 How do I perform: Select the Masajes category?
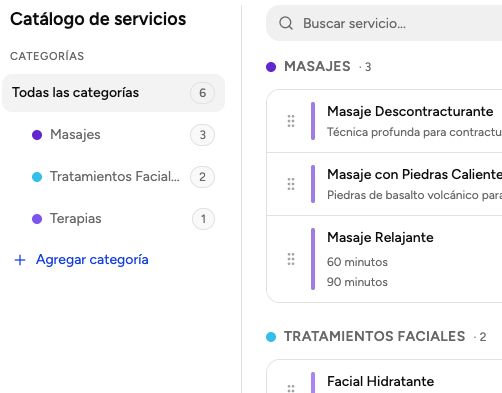click(x=113, y=135)
